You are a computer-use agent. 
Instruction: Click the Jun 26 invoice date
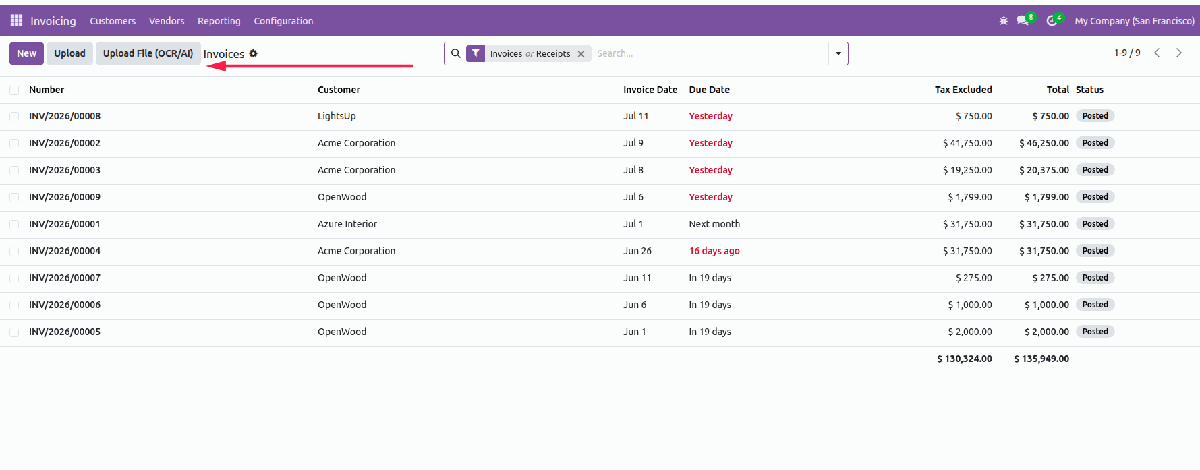click(637, 251)
